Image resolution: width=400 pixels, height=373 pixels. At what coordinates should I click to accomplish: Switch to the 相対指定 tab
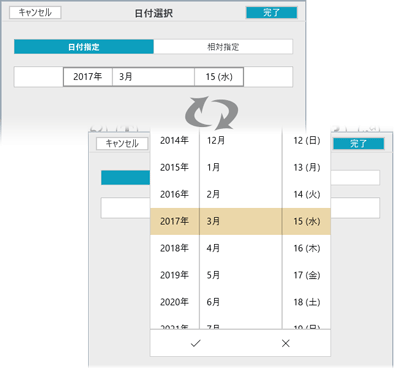click(x=223, y=47)
